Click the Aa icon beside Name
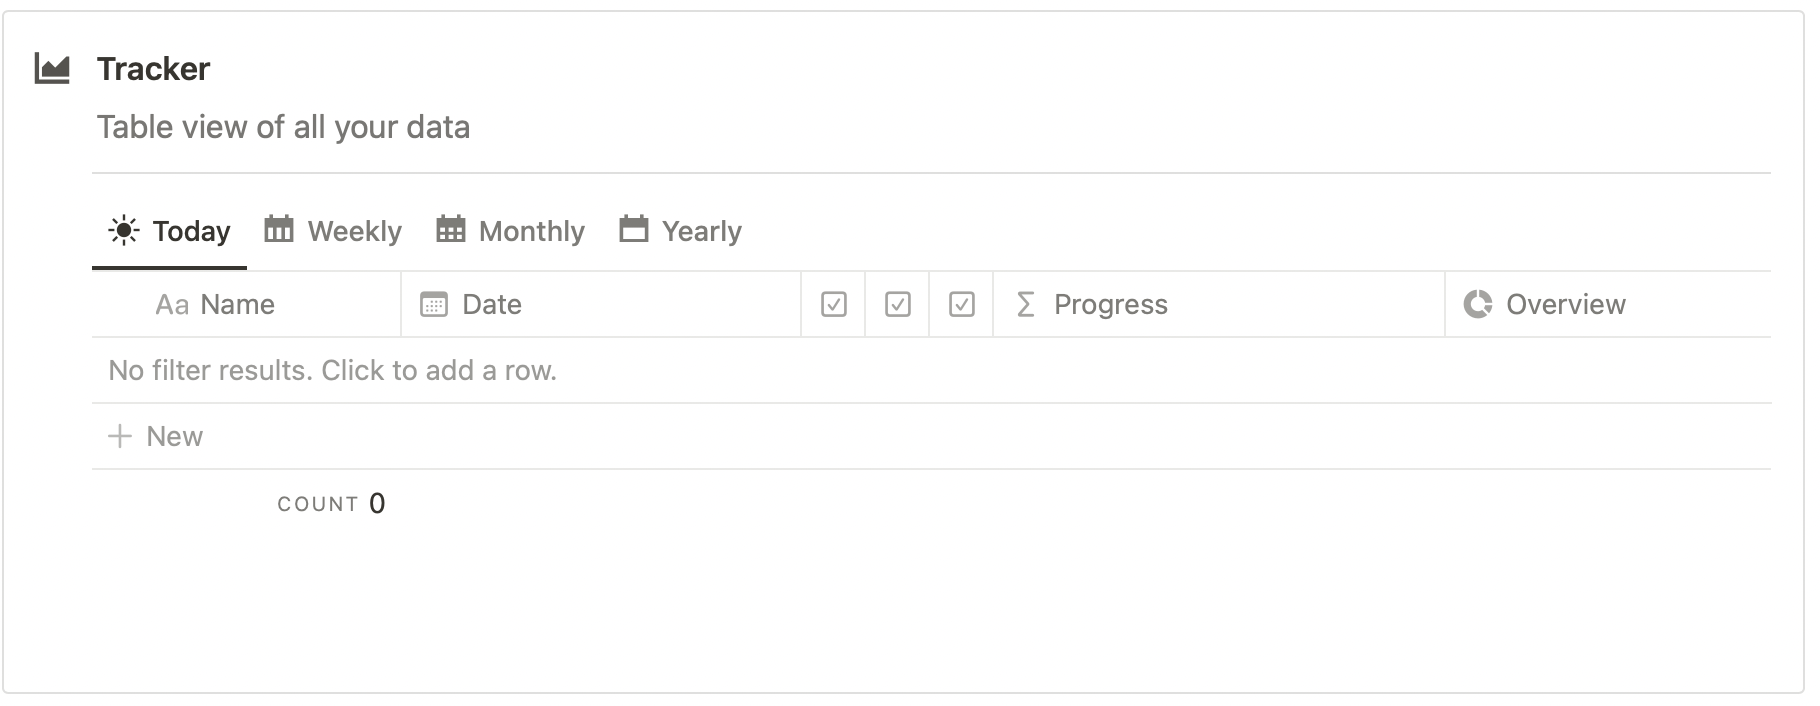 point(172,305)
